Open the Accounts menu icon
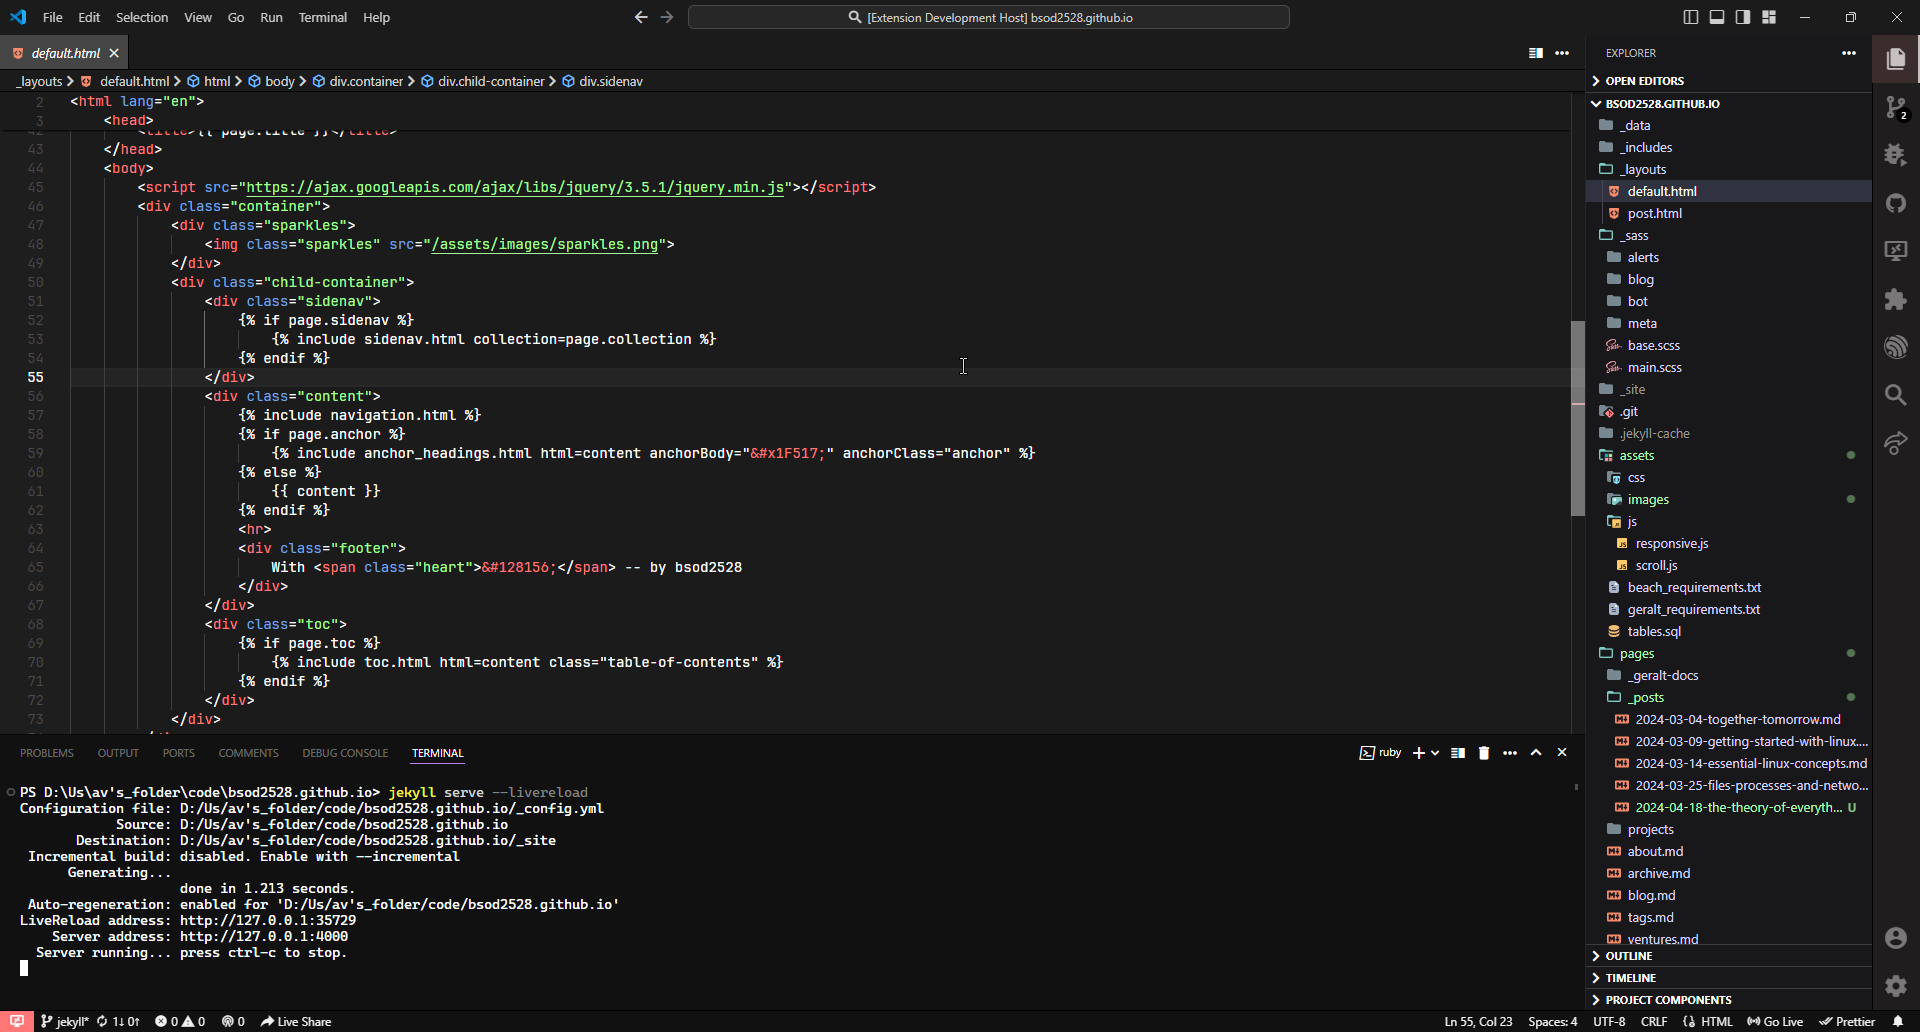 (1895, 937)
